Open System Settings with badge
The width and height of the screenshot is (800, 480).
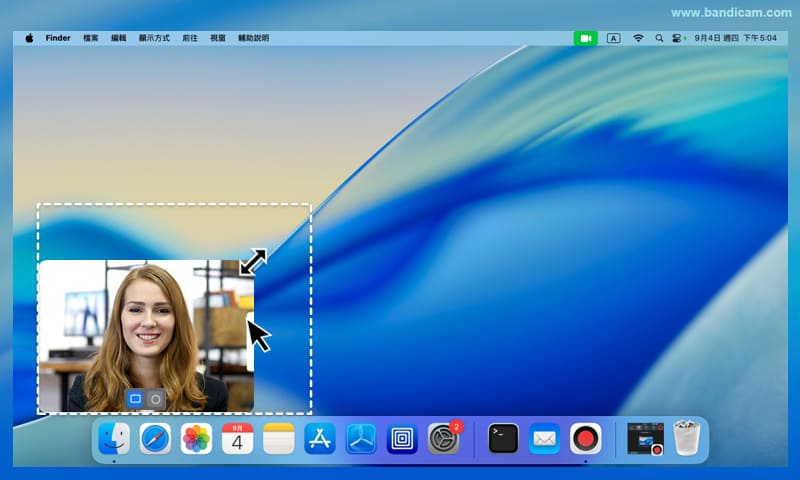(x=443, y=439)
